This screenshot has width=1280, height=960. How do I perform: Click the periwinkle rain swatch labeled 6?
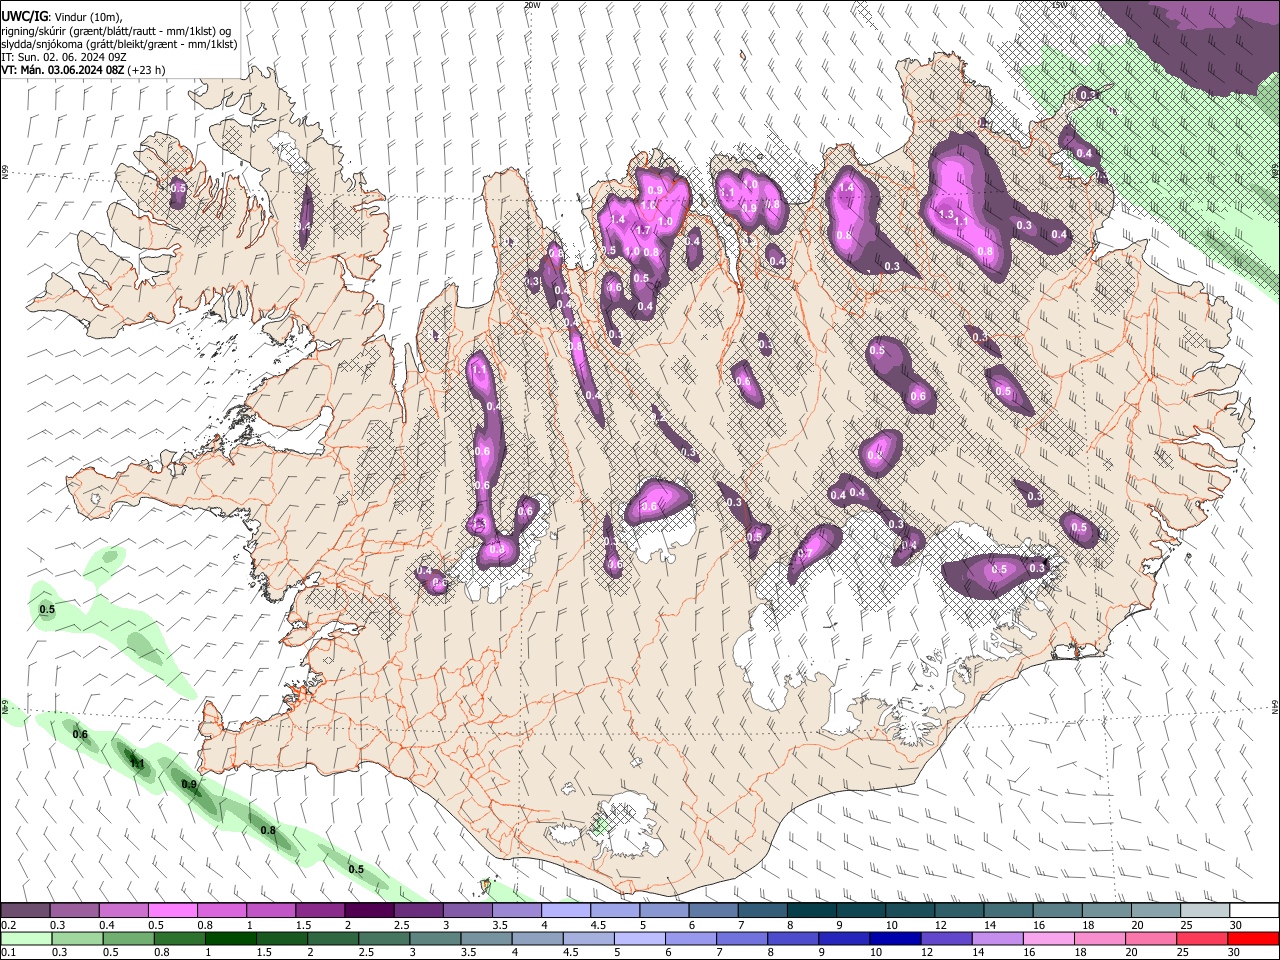click(691, 938)
